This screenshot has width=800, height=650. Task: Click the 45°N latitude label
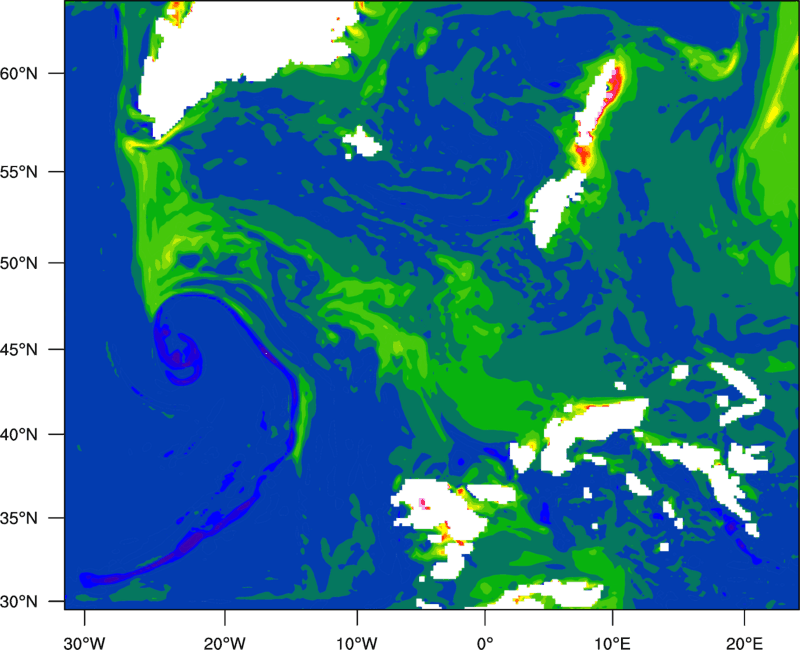19,349
